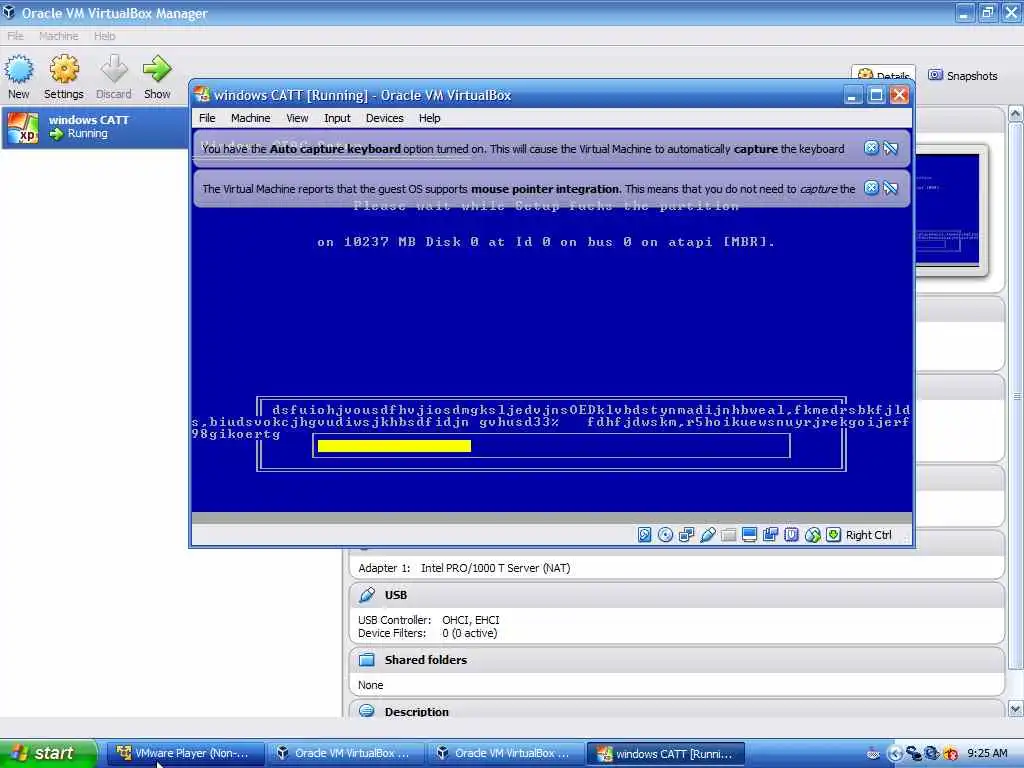Switch to the Snapshots tab
Screen dimensions: 1024x768
(963, 76)
